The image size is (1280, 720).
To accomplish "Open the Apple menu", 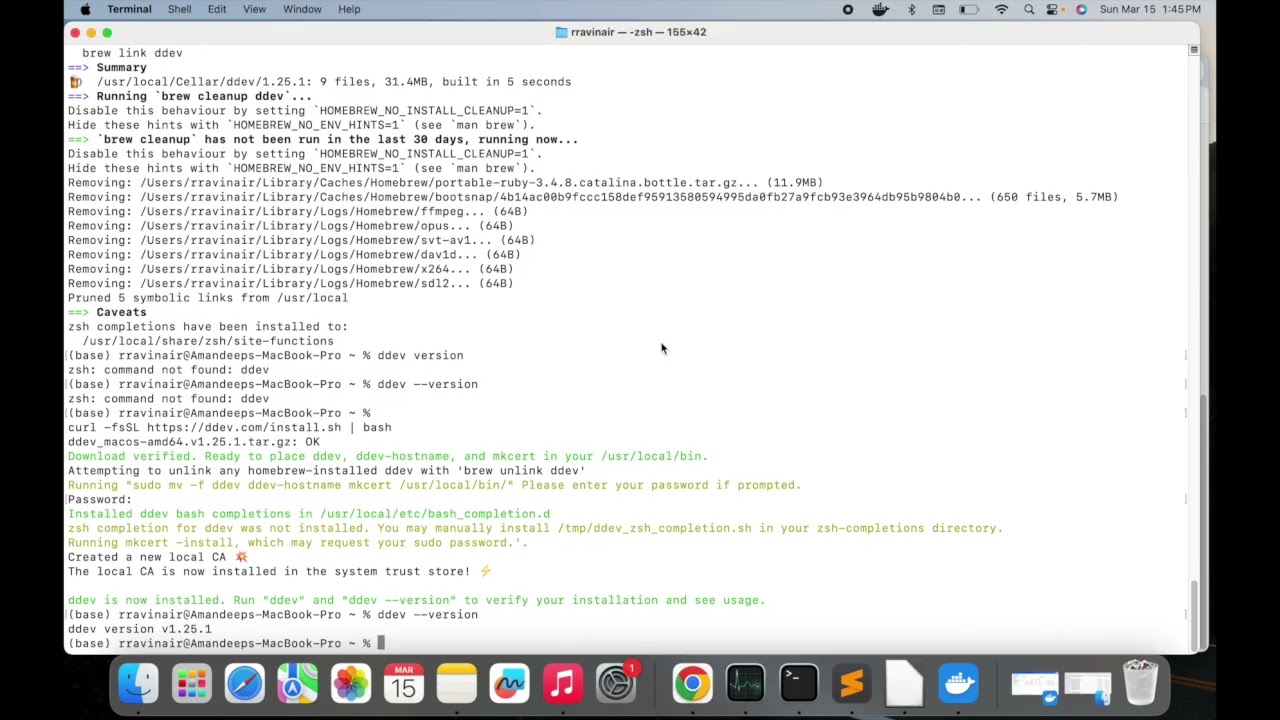I will 85,9.
